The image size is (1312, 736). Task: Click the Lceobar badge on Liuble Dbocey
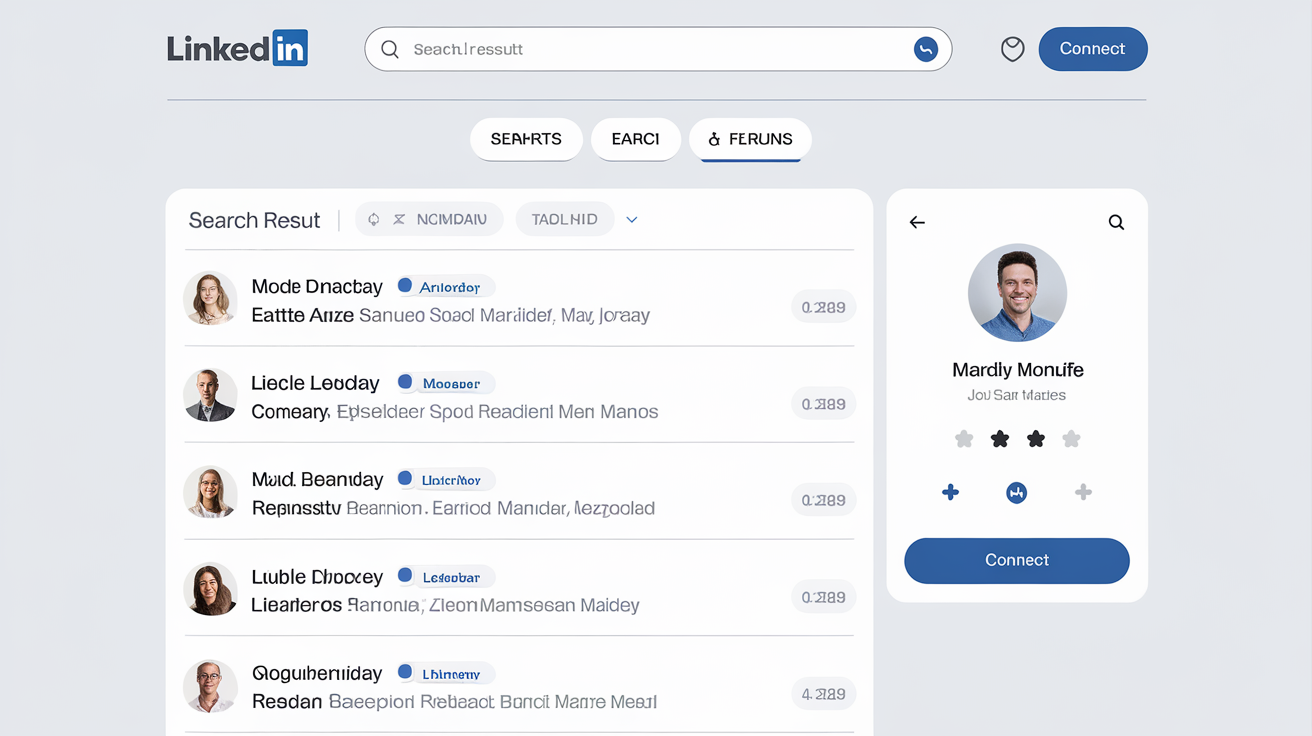445,577
